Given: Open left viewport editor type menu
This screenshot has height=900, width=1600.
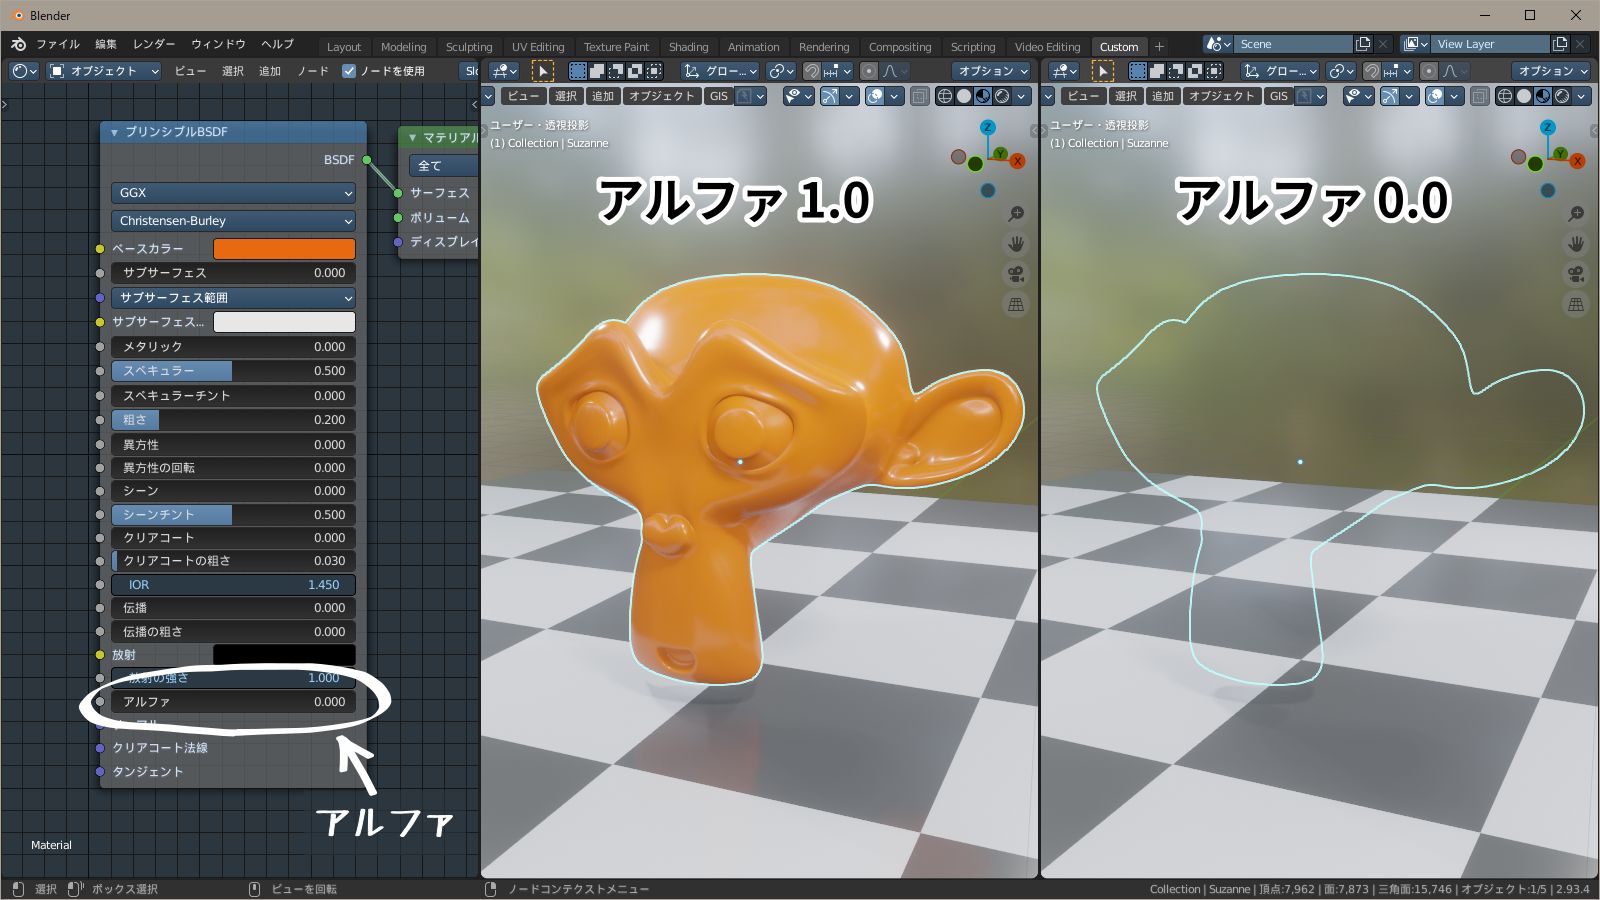Looking at the screenshot, I should 504,71.
